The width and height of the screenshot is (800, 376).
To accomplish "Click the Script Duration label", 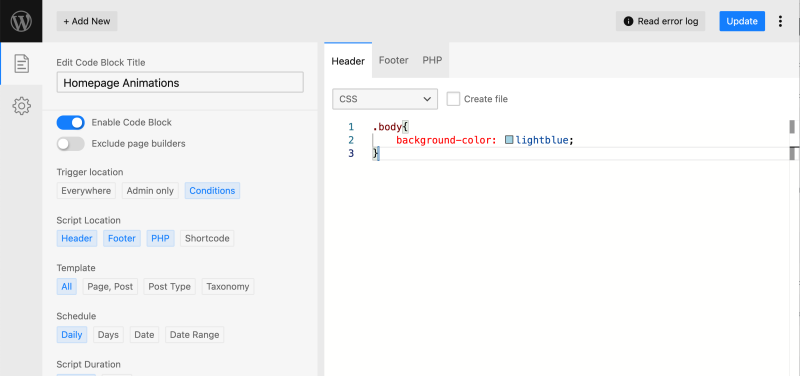I will click(88, 364).
